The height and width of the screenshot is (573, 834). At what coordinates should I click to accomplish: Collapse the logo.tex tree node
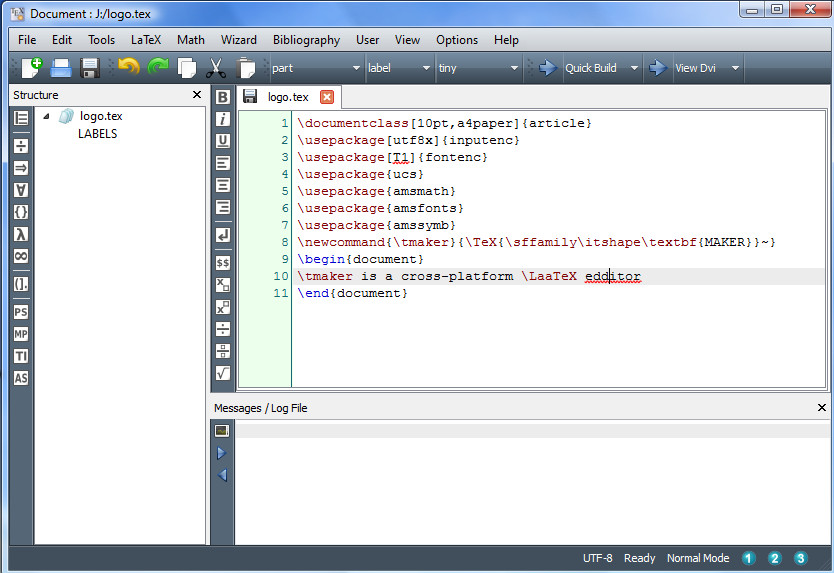click(46, 116)
